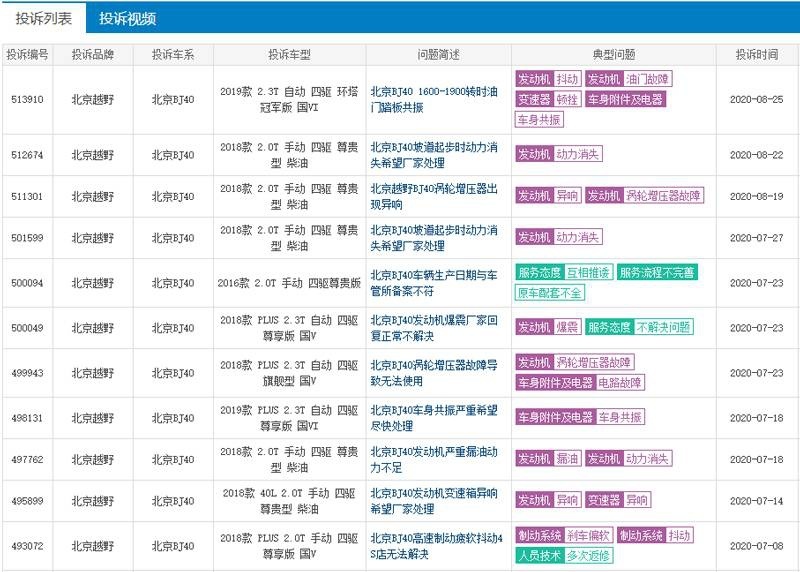The image size is (800, 572).
Task: Click the 投诉车型 column header
Action: [289, 55]
